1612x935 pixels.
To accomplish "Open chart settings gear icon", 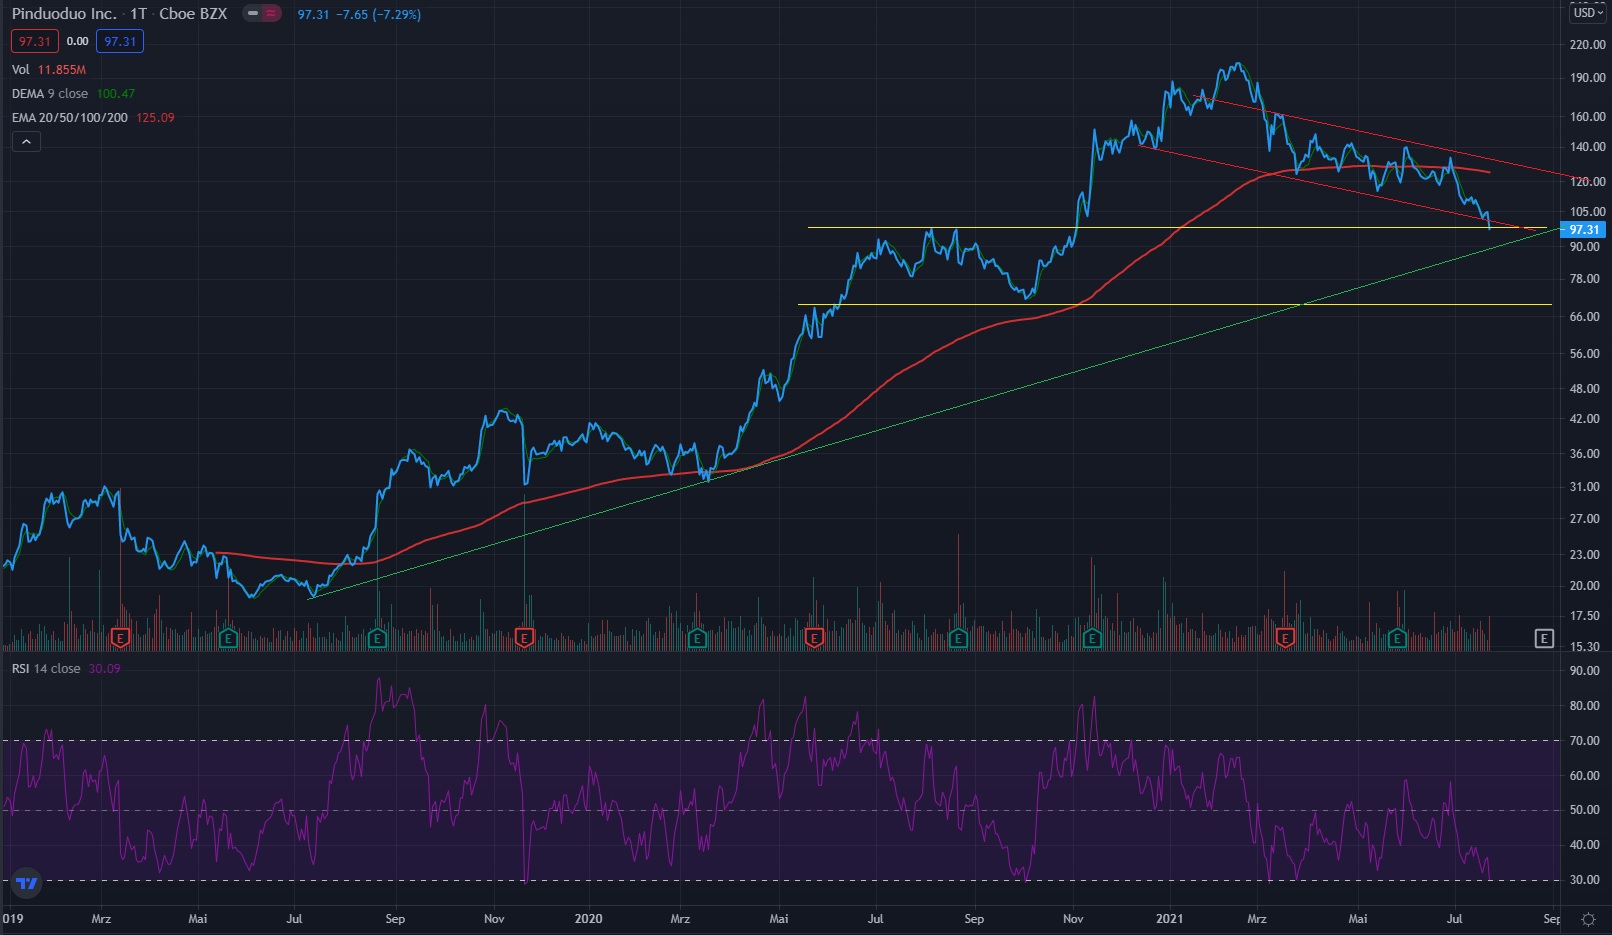I will [1588, 919].
